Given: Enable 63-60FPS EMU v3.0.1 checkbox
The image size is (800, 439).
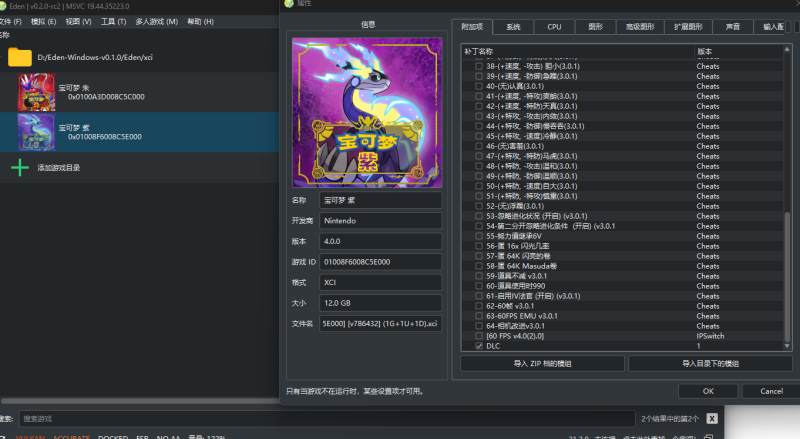Looking at the screenshot, I should (479, 316).
